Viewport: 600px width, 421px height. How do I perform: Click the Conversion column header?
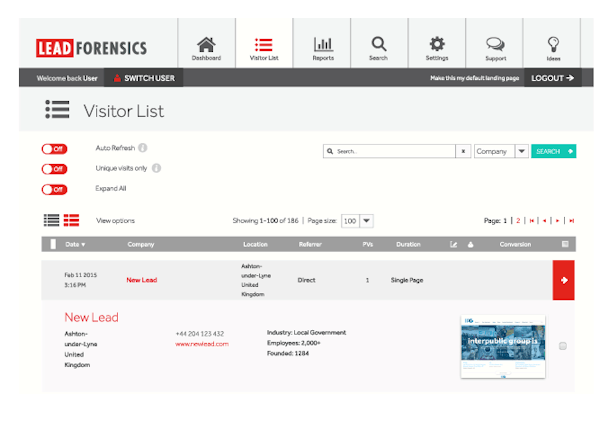(x=515, y=244)
